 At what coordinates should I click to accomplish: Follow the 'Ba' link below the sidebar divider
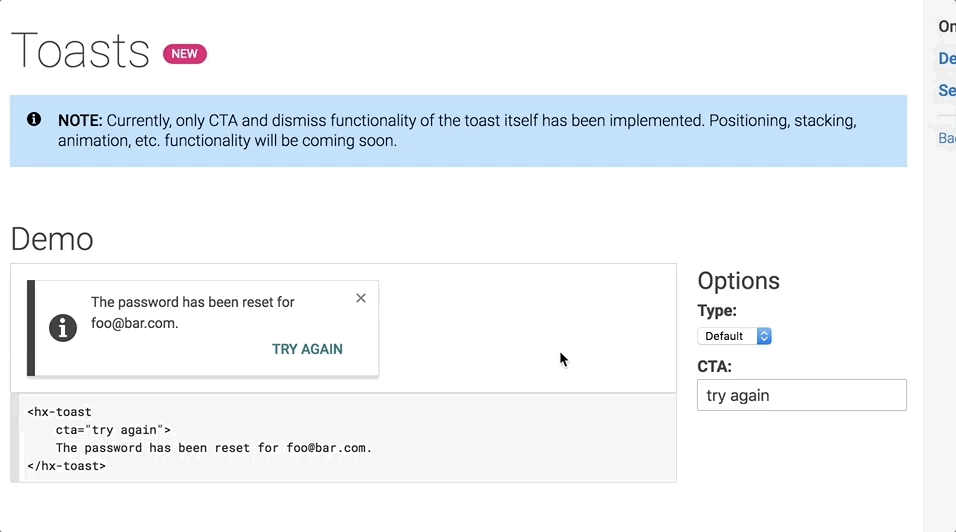(946, 138)
